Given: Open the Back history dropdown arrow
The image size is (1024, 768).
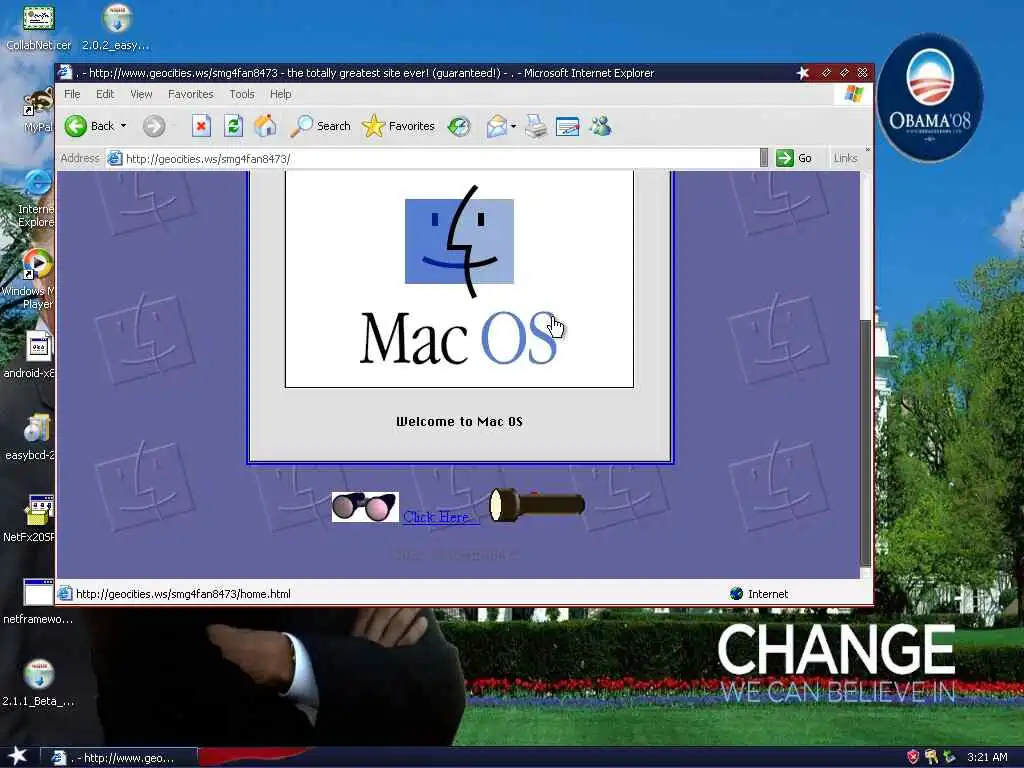Looking at the screenshot, I should coord(123,125).
